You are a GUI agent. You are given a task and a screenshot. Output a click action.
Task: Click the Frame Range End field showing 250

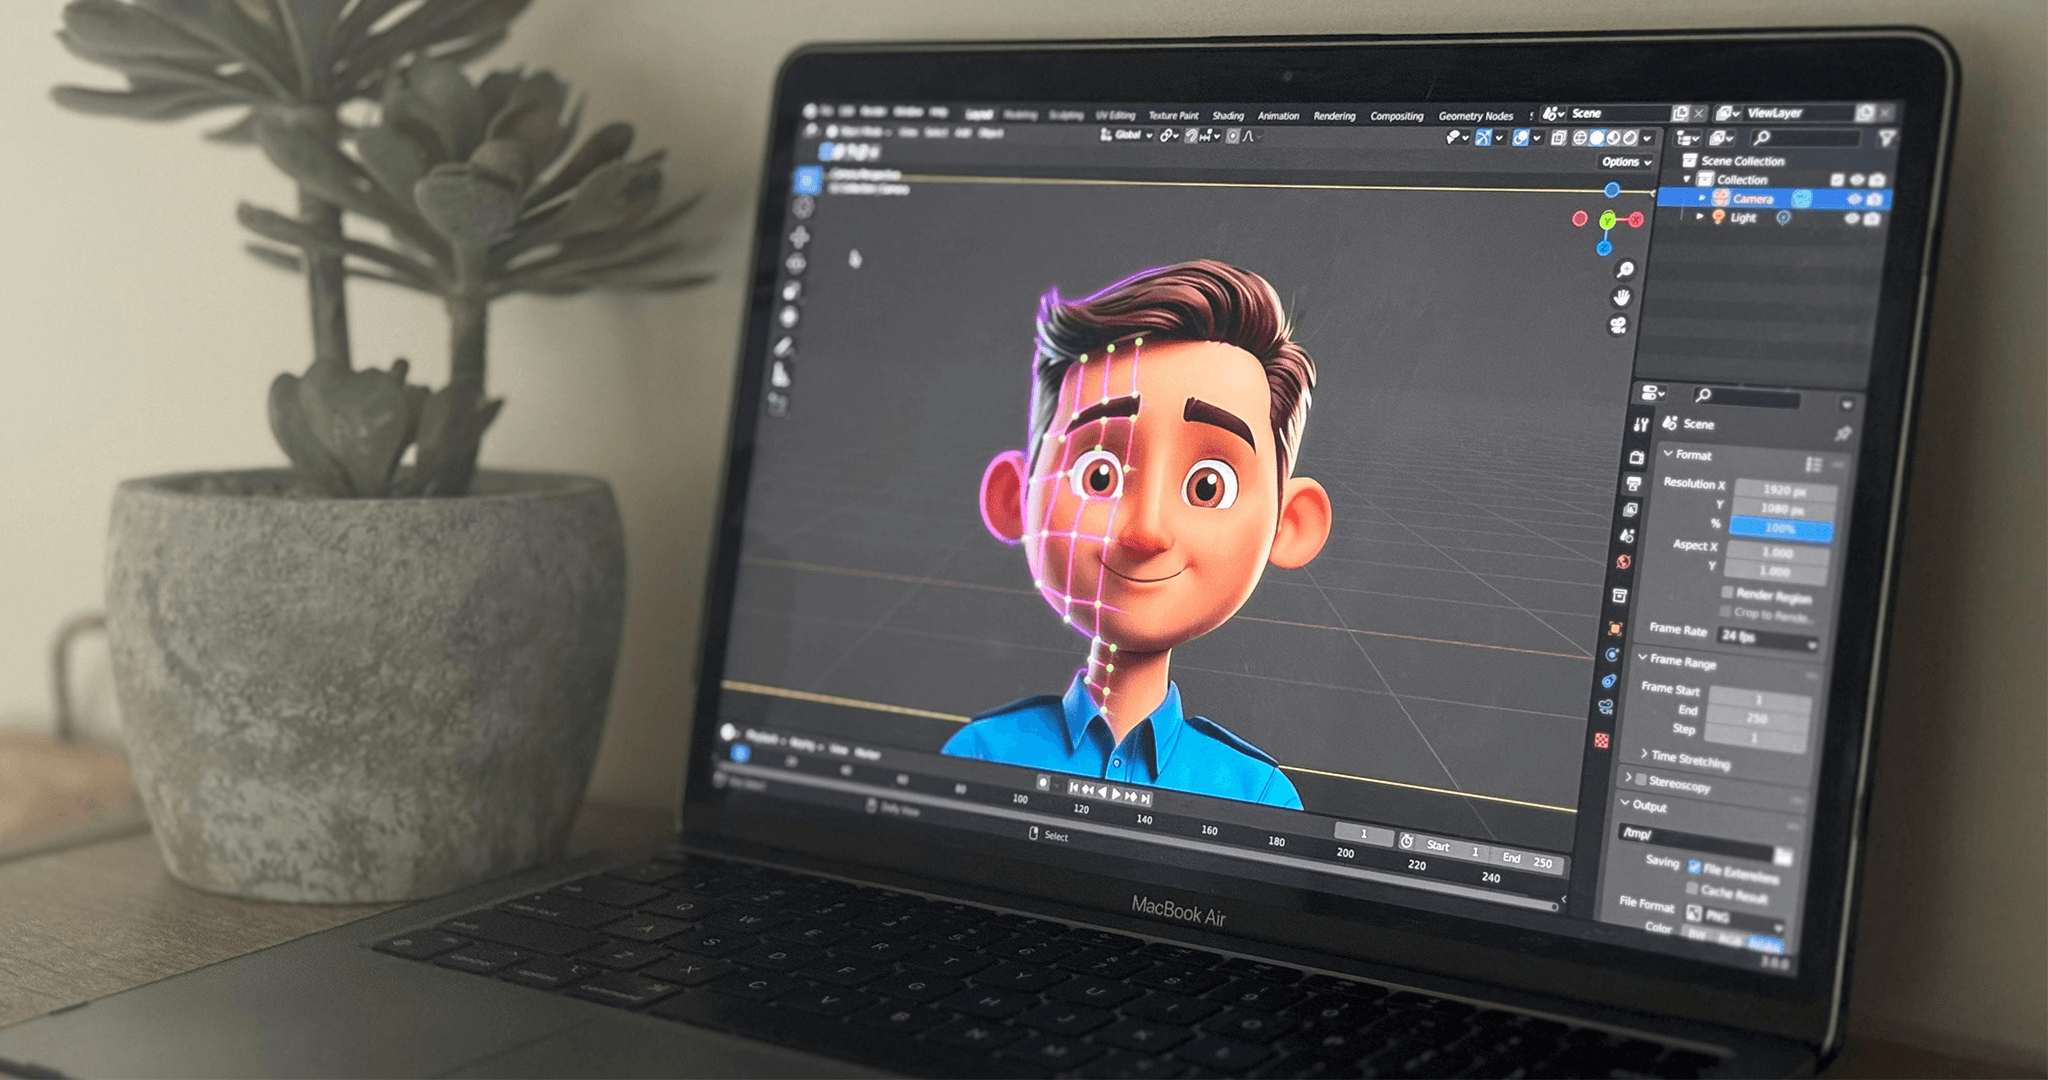pos(1758,717)
